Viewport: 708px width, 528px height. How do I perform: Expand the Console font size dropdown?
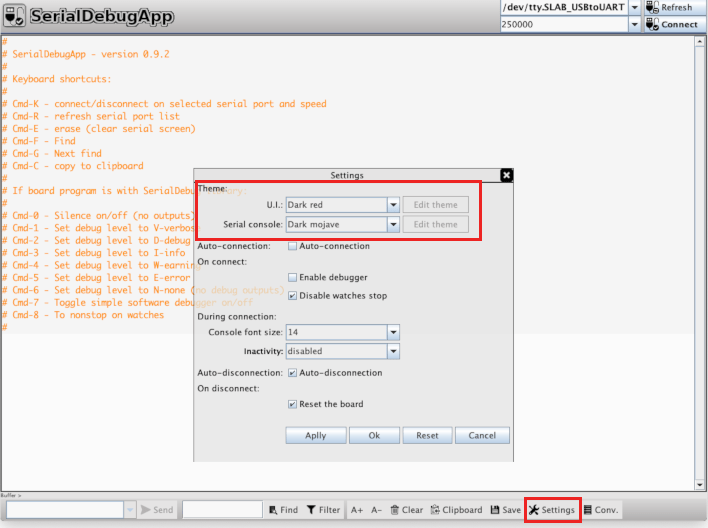point(393,332)
